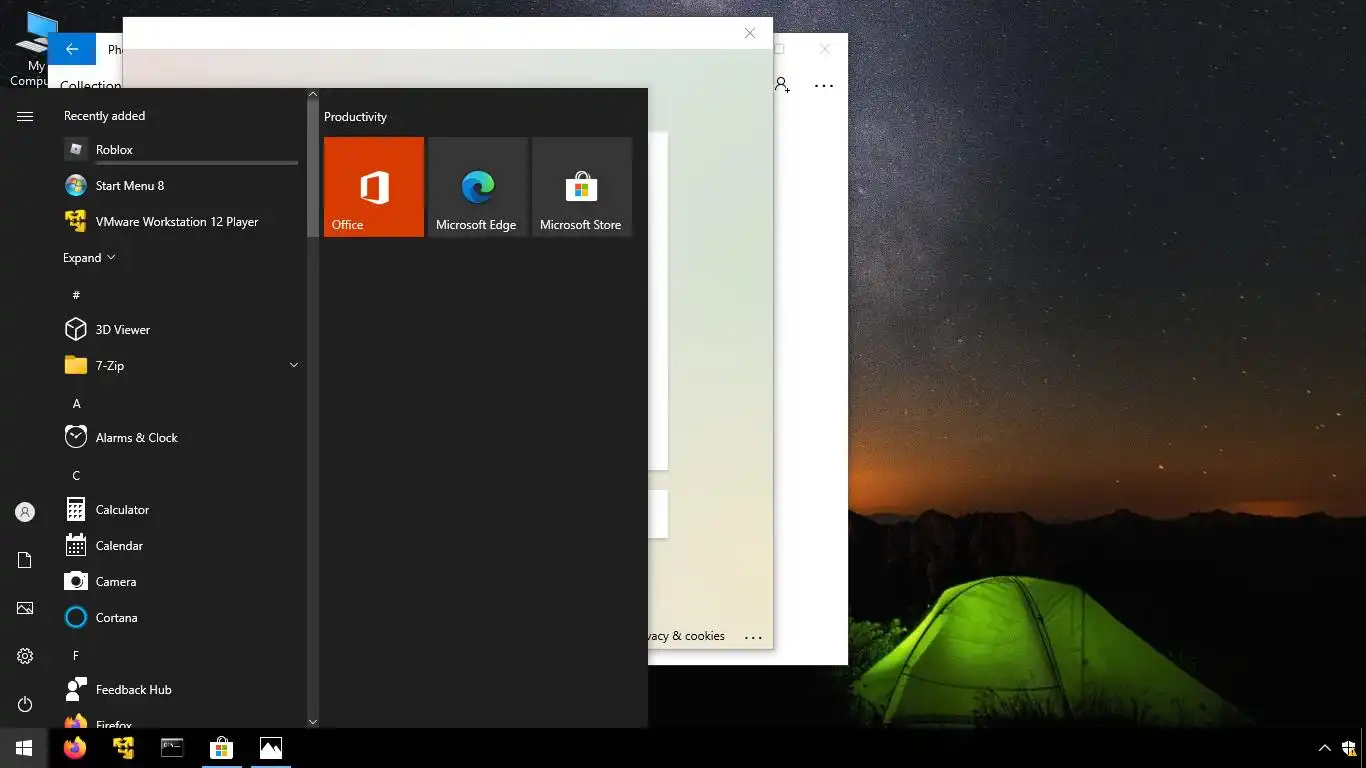
Task: Open the Collection tab in Photos
Action: pyautogui.click(x=91, y=85)
